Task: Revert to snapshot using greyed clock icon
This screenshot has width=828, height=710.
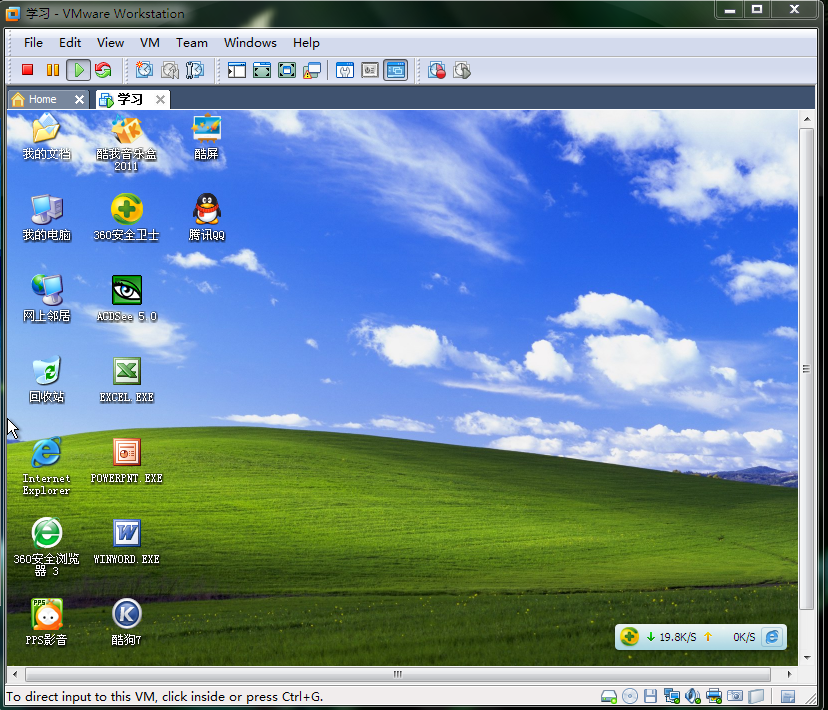Action: click(170, 70)
